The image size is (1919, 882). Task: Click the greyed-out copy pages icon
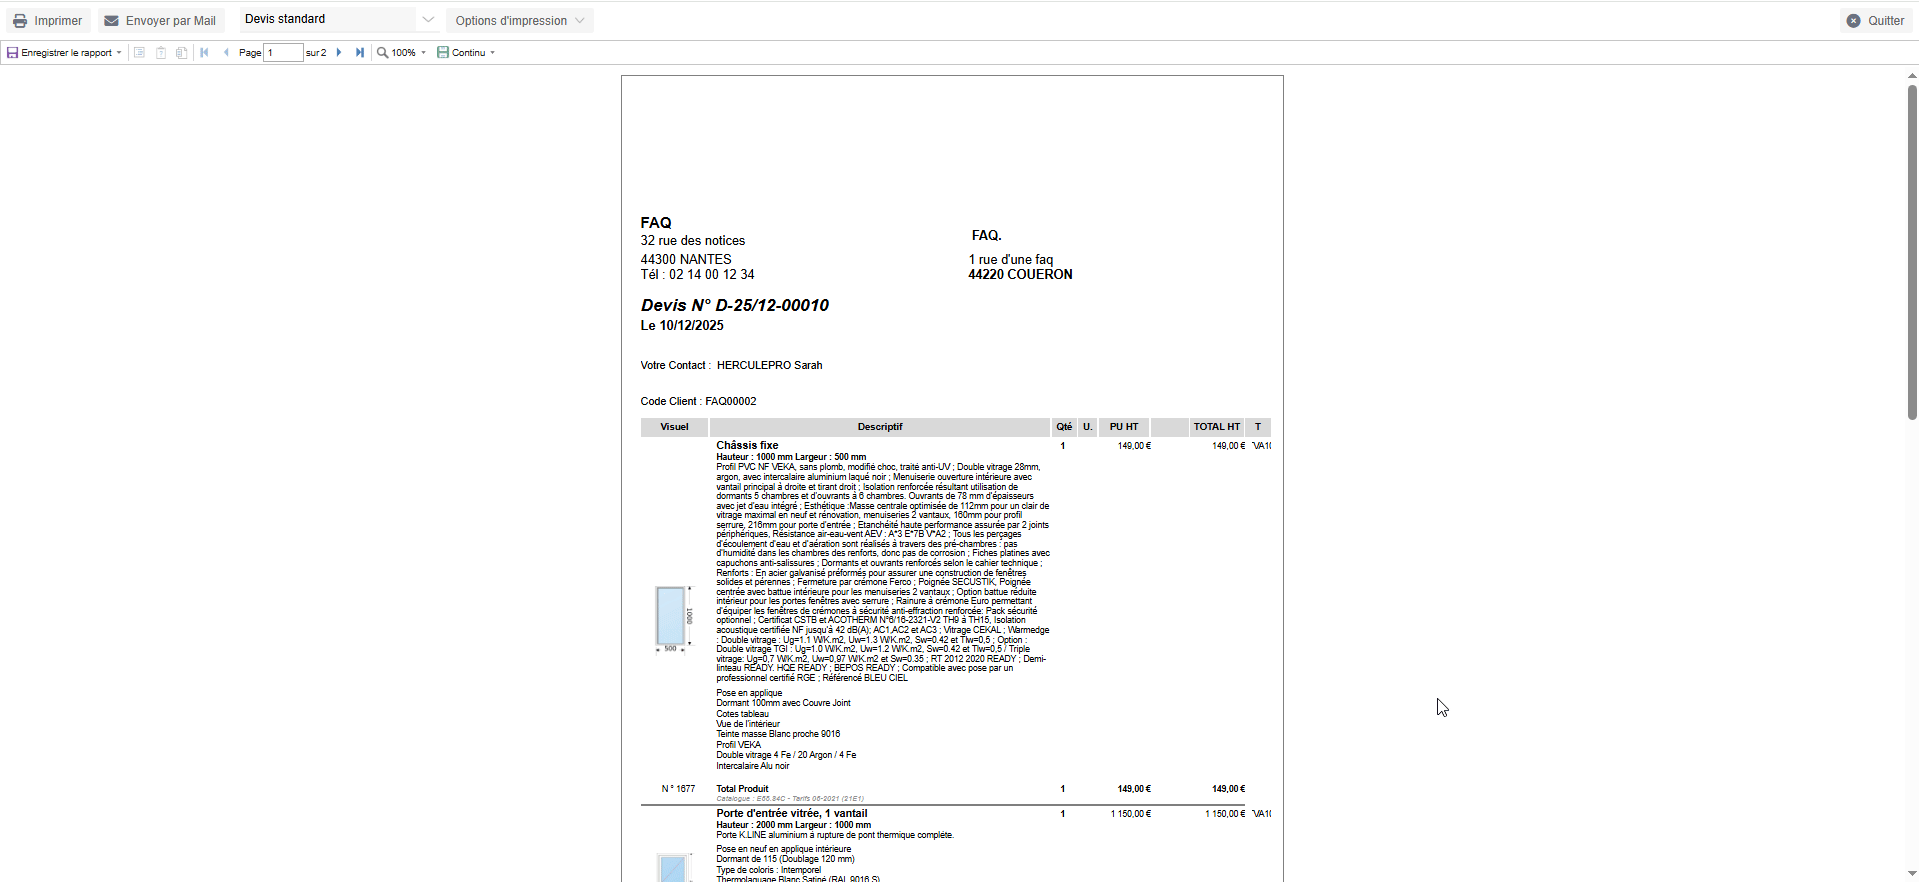click(181, 53)
